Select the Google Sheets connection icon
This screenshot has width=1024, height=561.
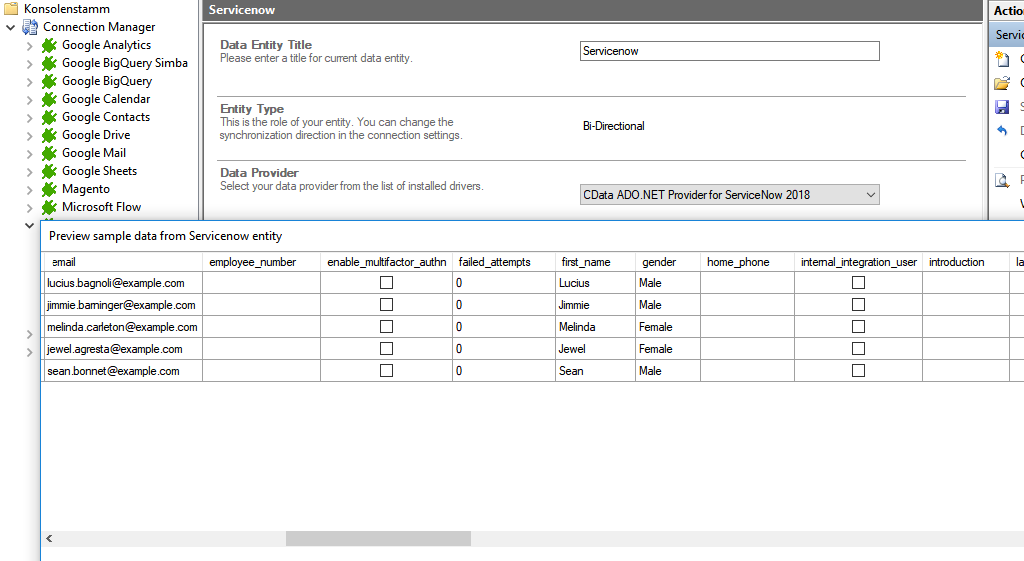coord(49,171)
